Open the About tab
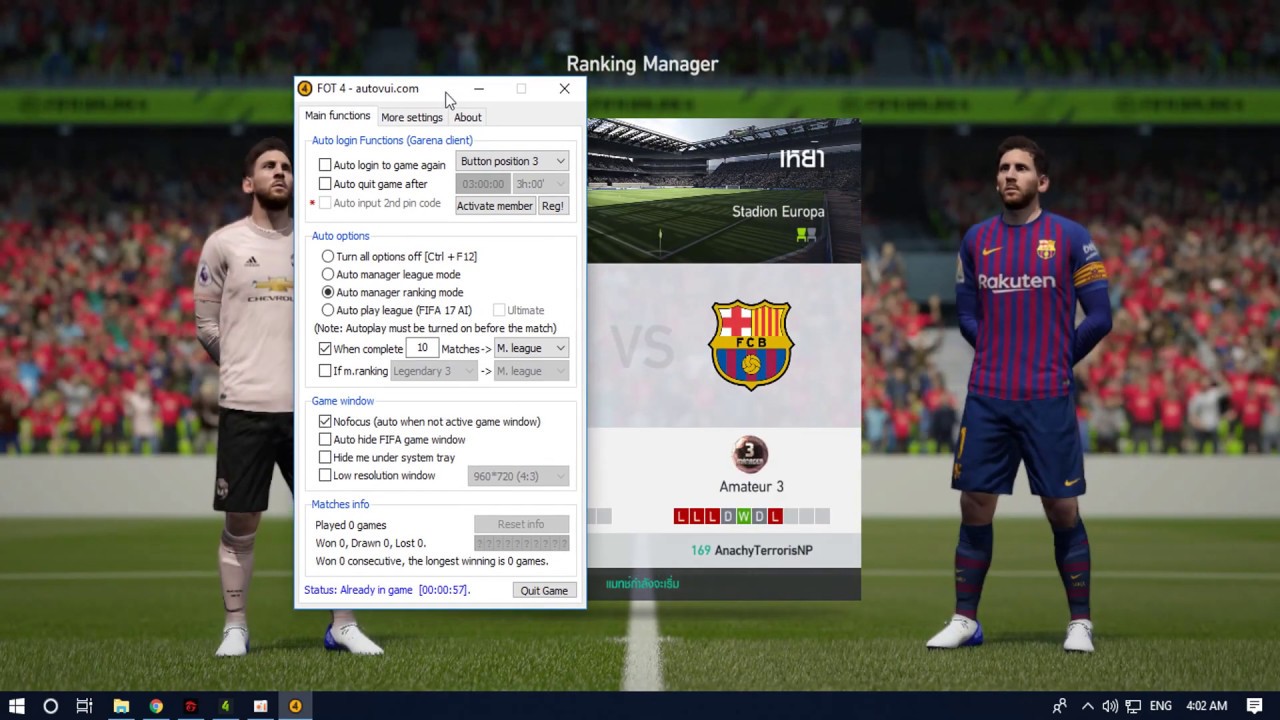Image resolution: width=1280 pixels, height=720 pixels. [x=467, y=117]
